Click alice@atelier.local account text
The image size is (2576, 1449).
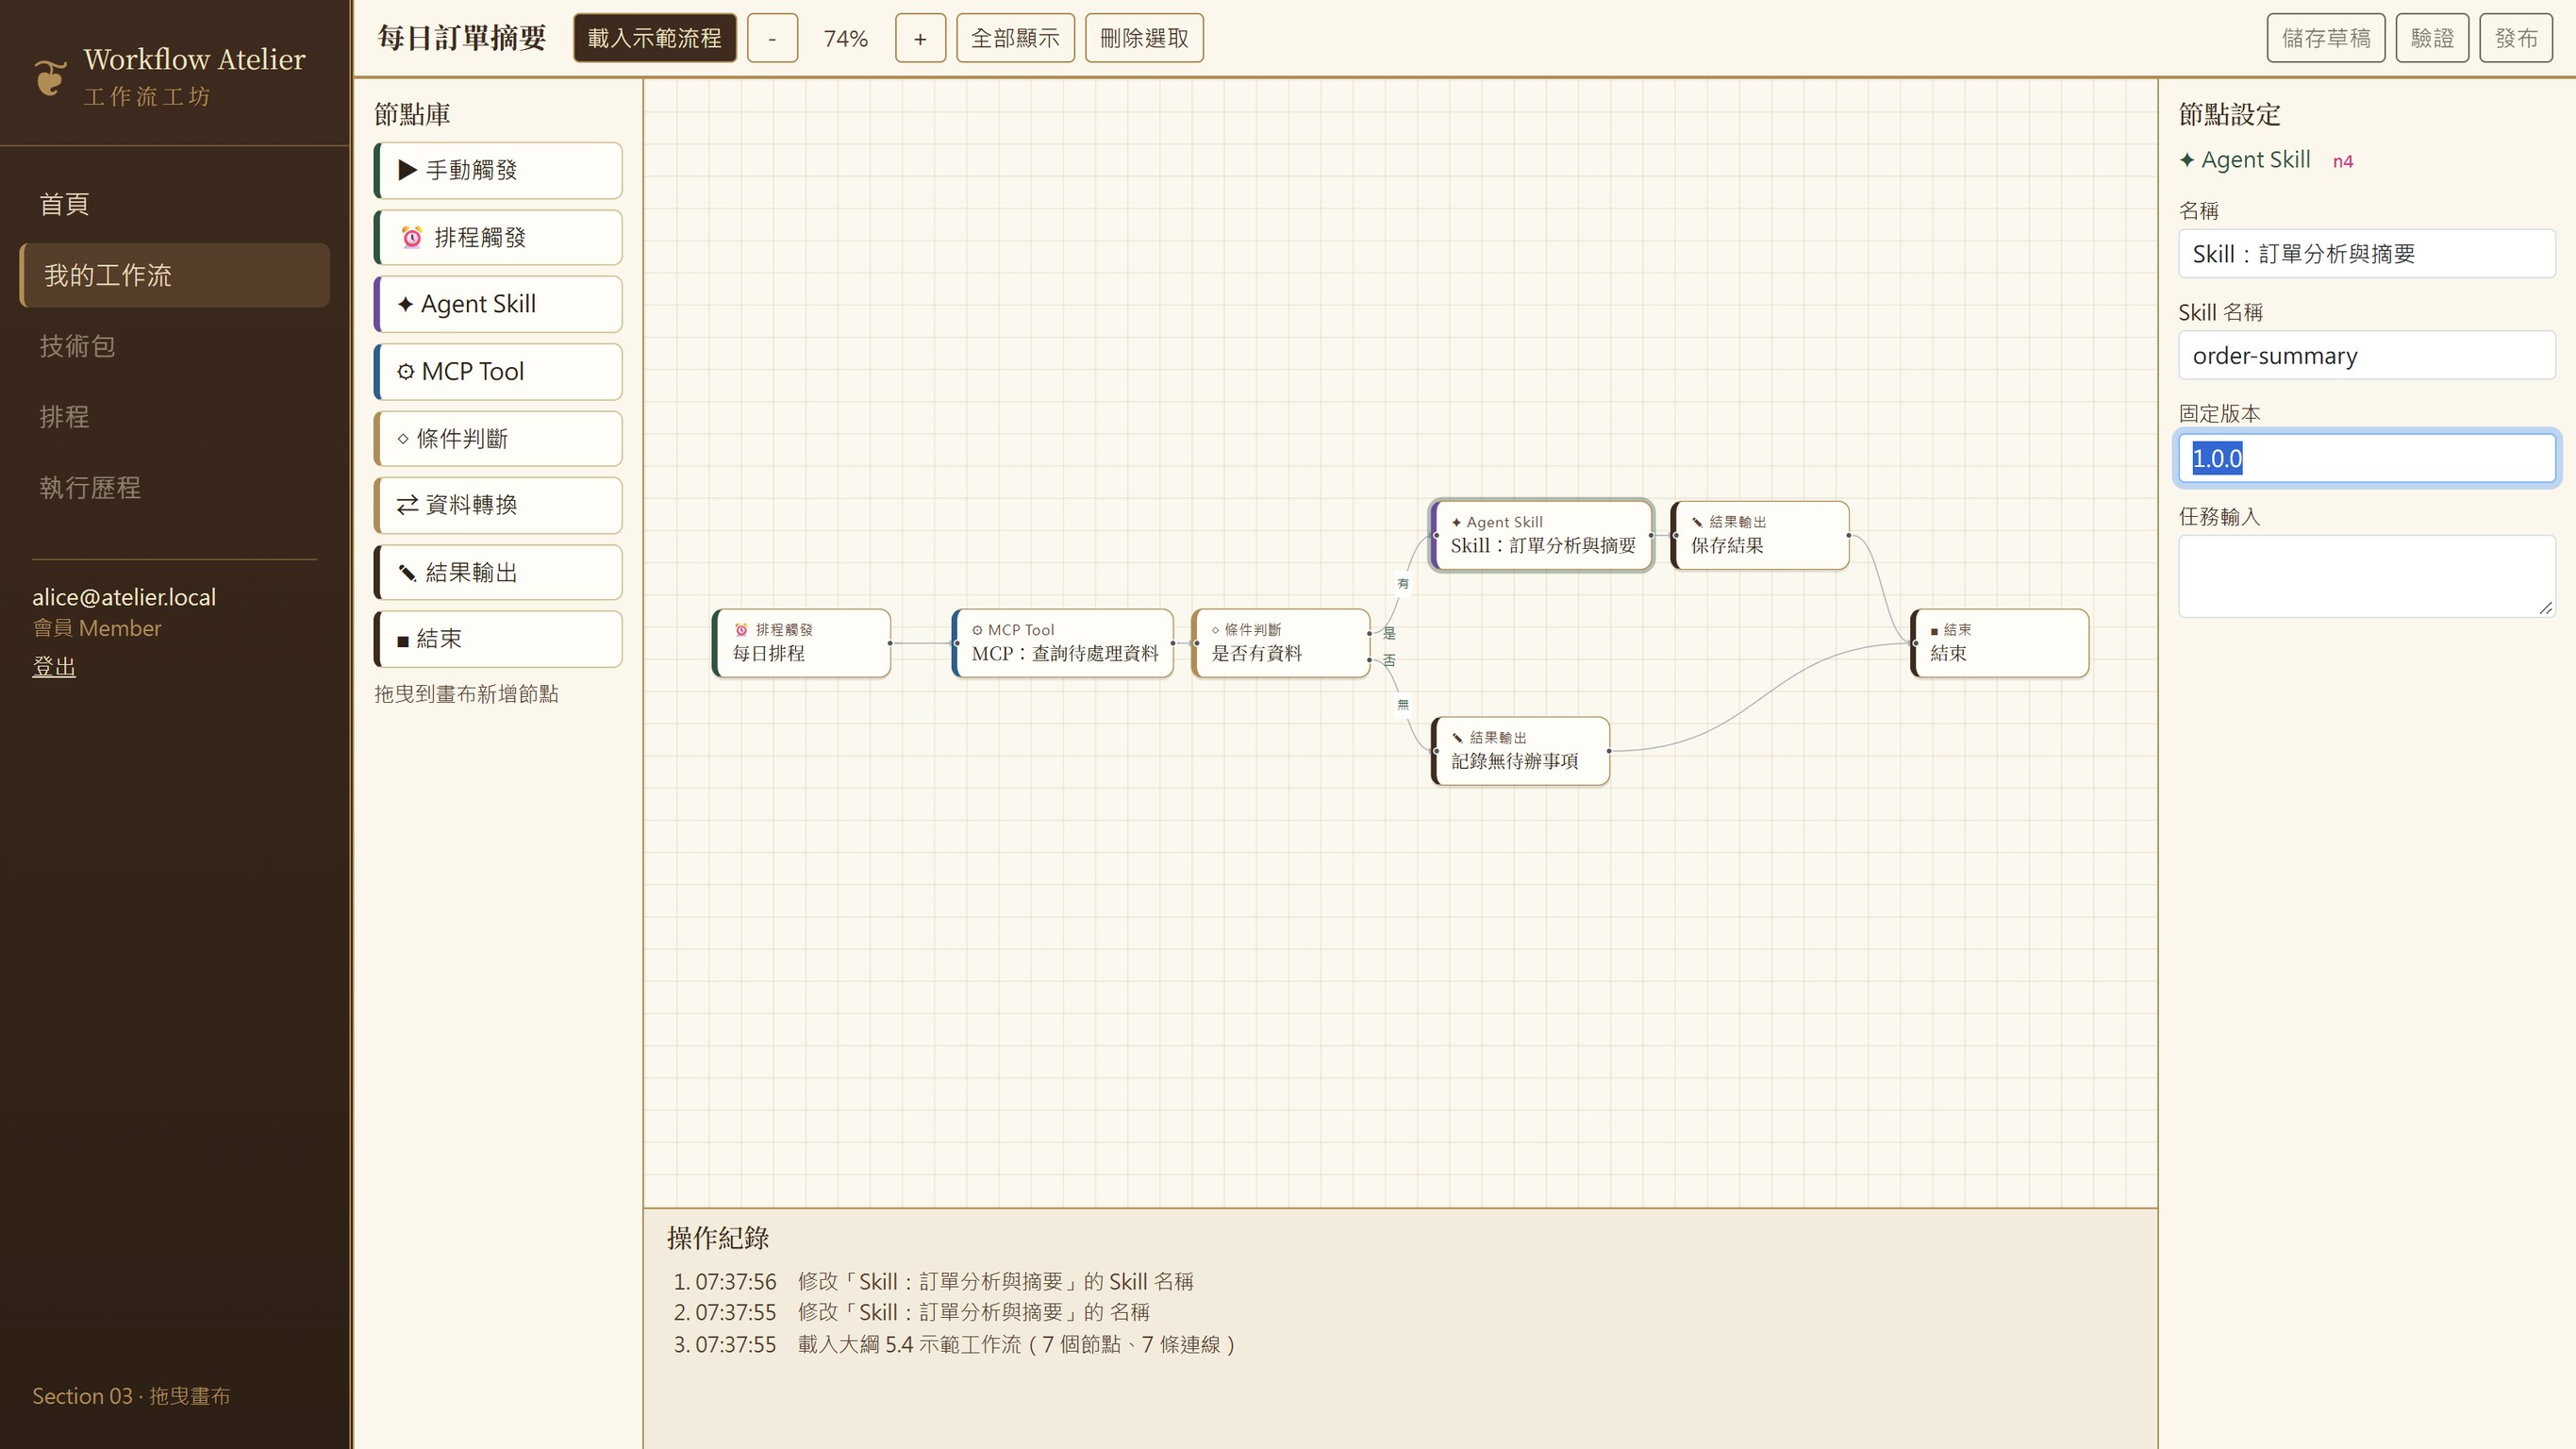pyautogui.click(x=124, y=598)
